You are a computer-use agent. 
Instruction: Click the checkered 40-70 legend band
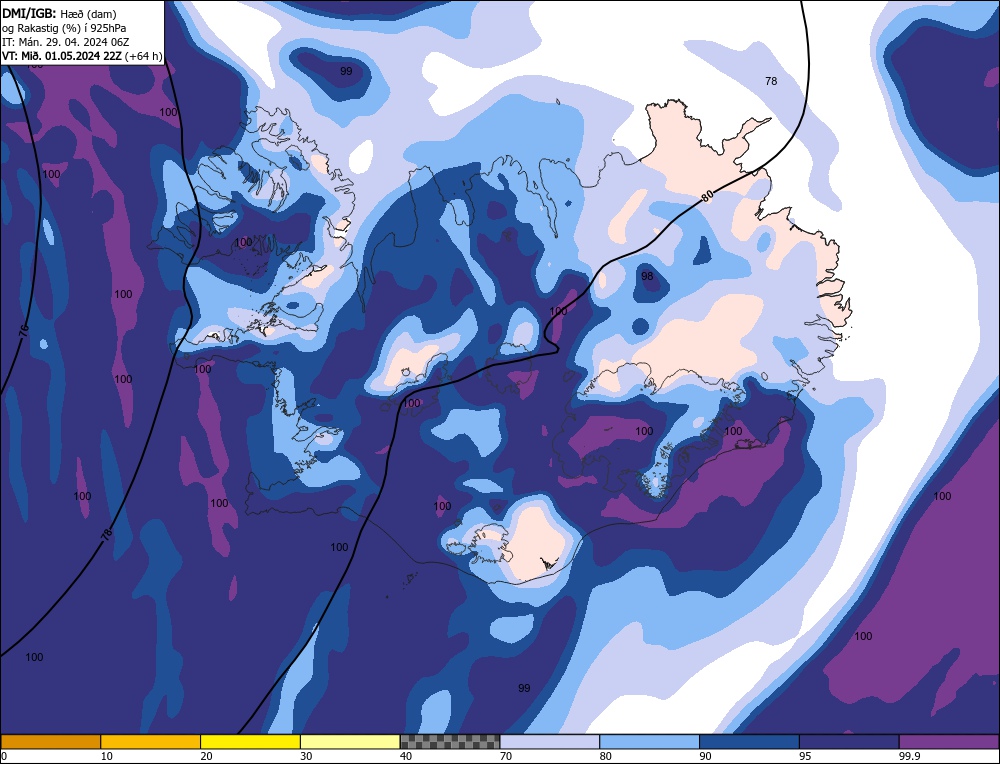450,741
